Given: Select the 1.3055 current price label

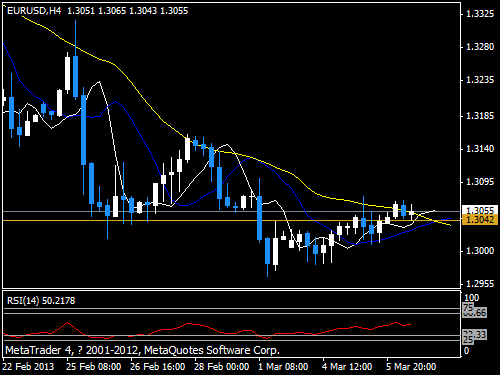Looking at the screenshot, I should coord(480,210).
